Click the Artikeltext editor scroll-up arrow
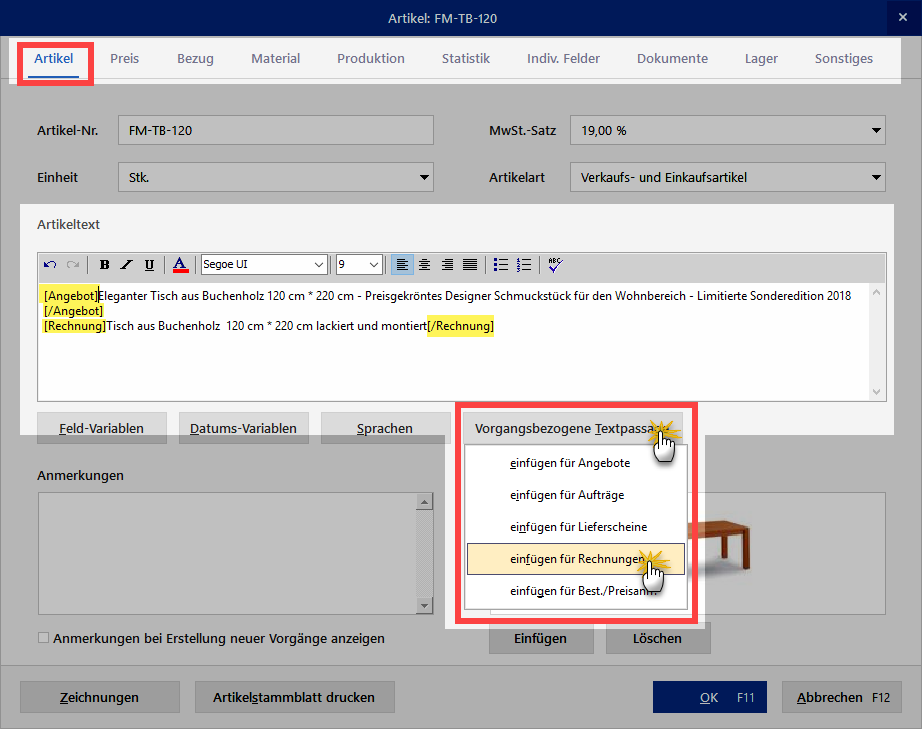Image resolution: width=922 pixels, height=729 pixels. [876, 293]
